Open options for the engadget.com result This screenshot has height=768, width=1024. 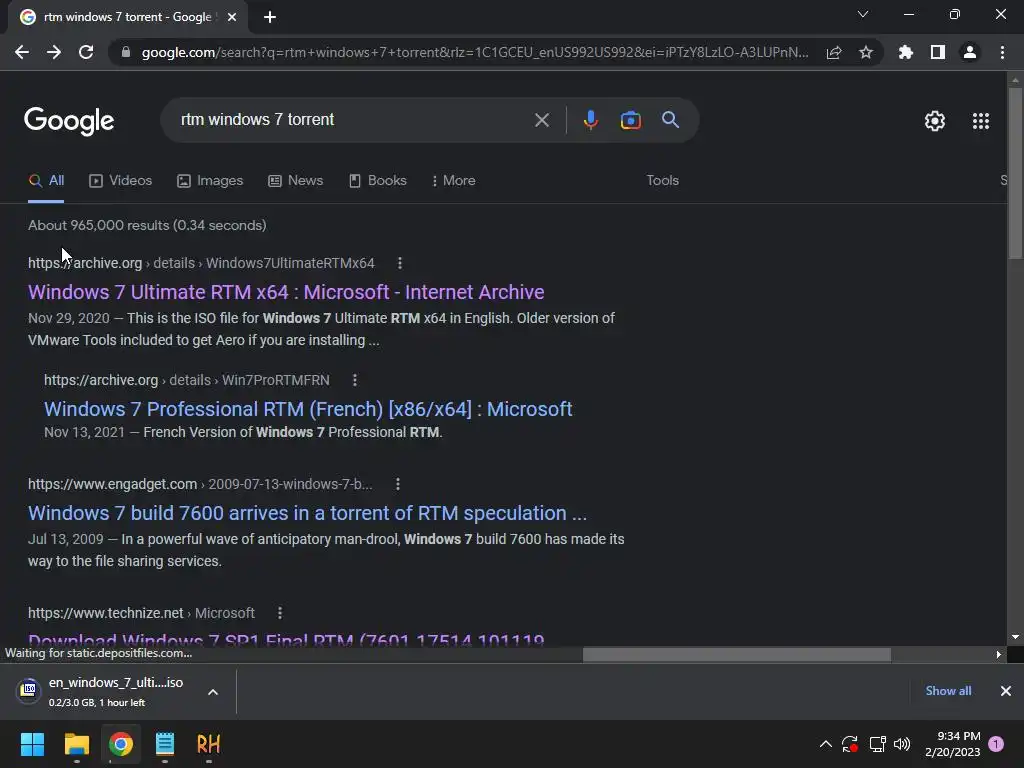point(398,484)
